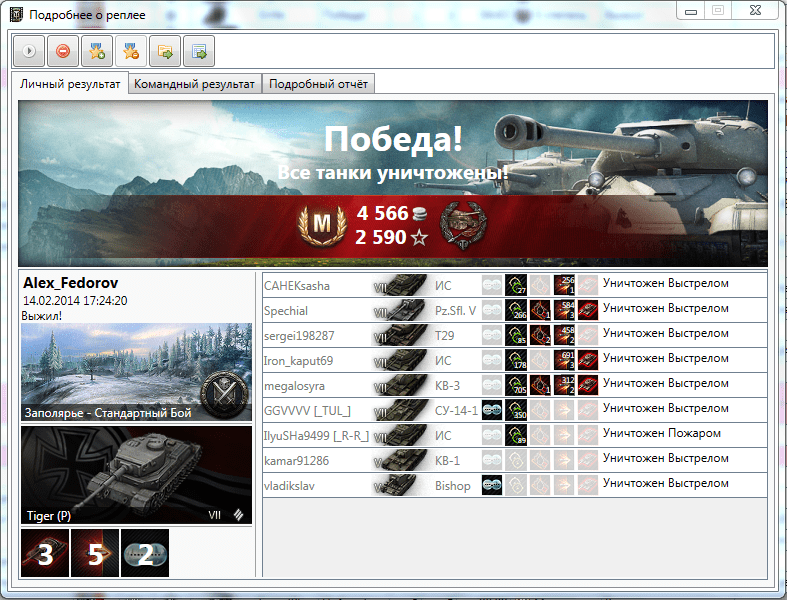Click spotting damage icon 89 in IlyuSHa9499 row

(x=515, y=435)
